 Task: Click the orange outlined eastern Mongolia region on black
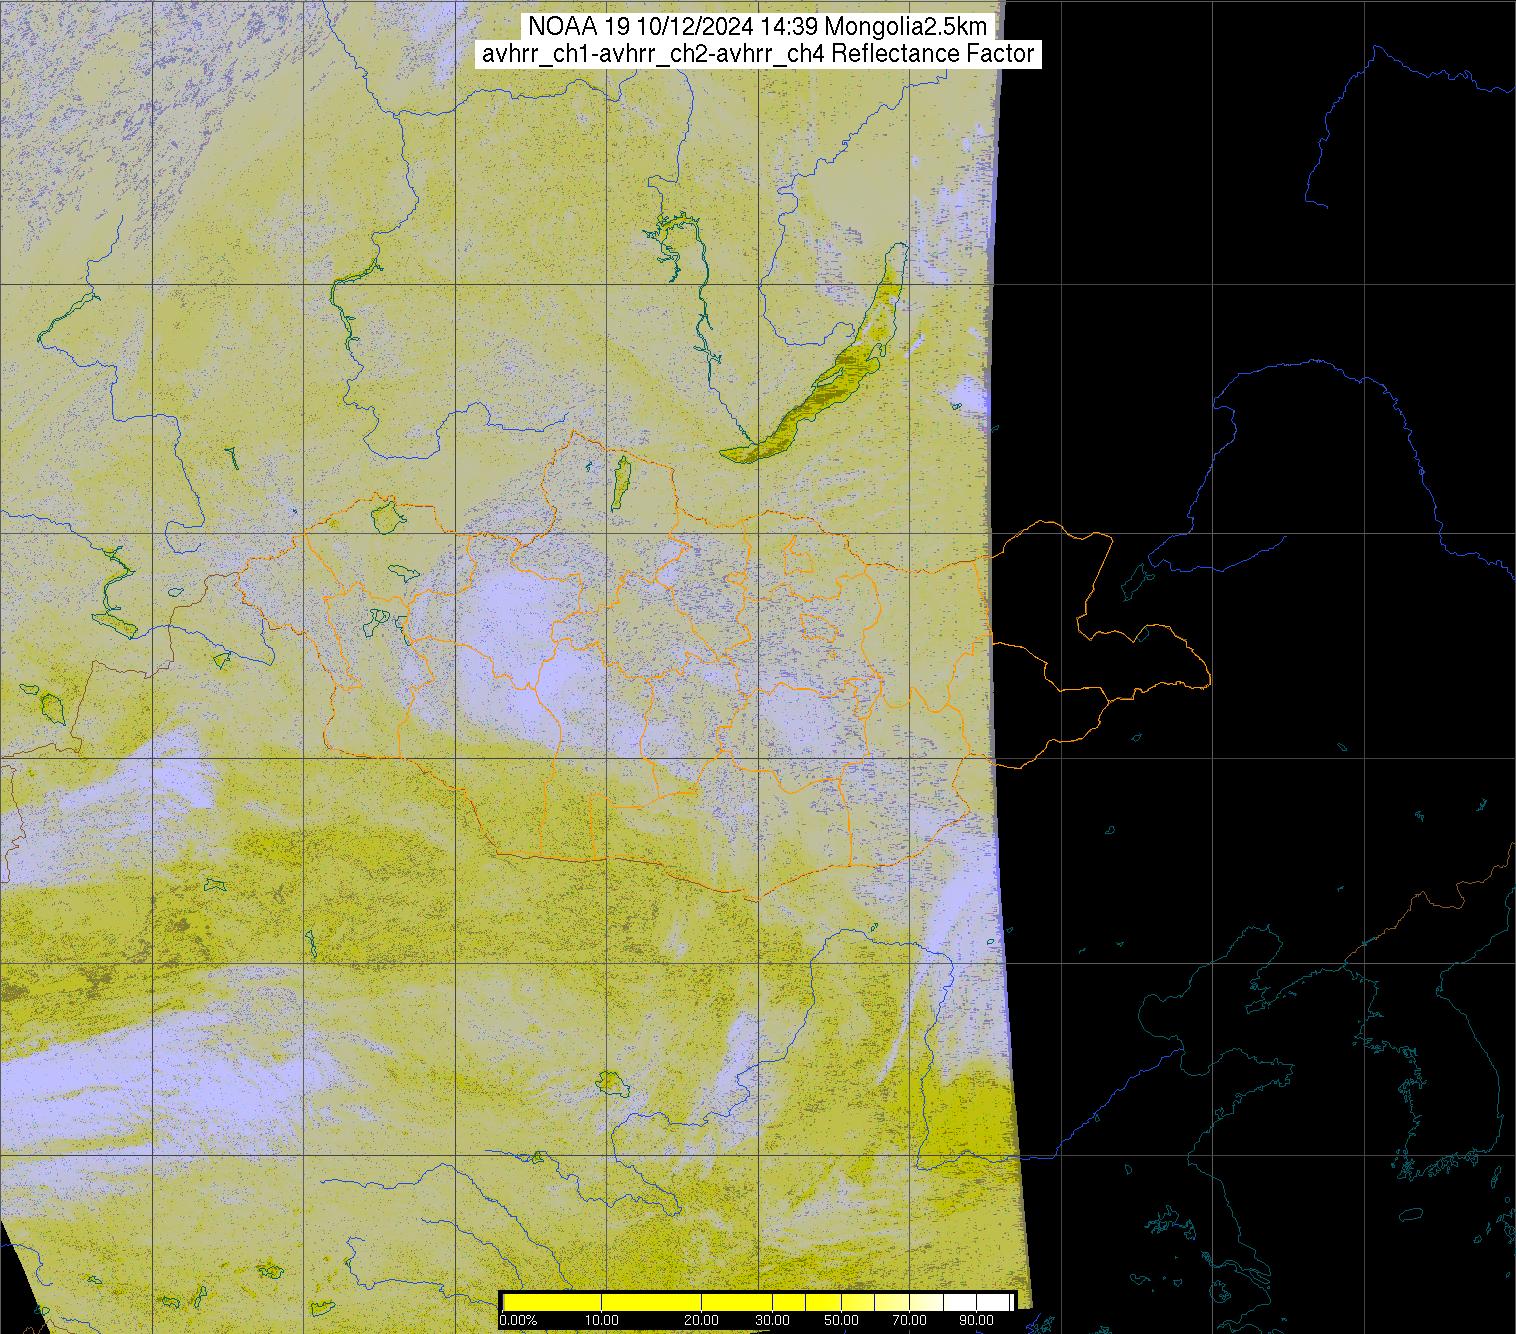pos(1100,640)
